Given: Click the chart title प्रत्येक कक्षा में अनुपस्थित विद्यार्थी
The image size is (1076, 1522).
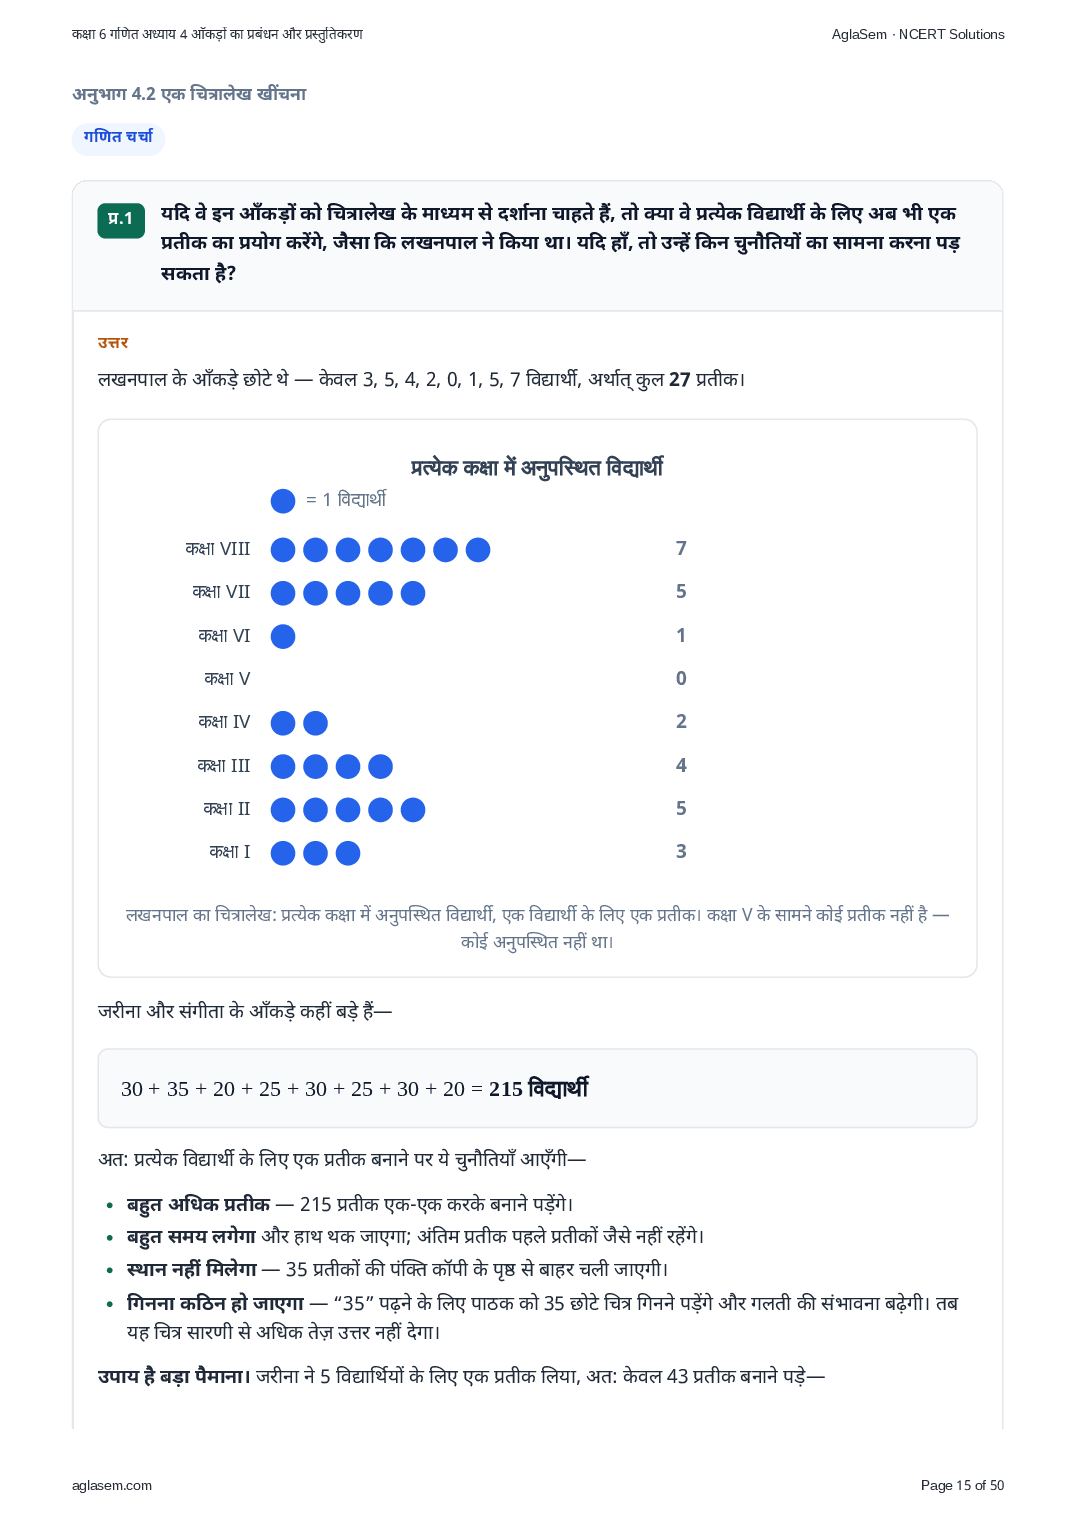Looking at the screenshot, I should 537,467.
